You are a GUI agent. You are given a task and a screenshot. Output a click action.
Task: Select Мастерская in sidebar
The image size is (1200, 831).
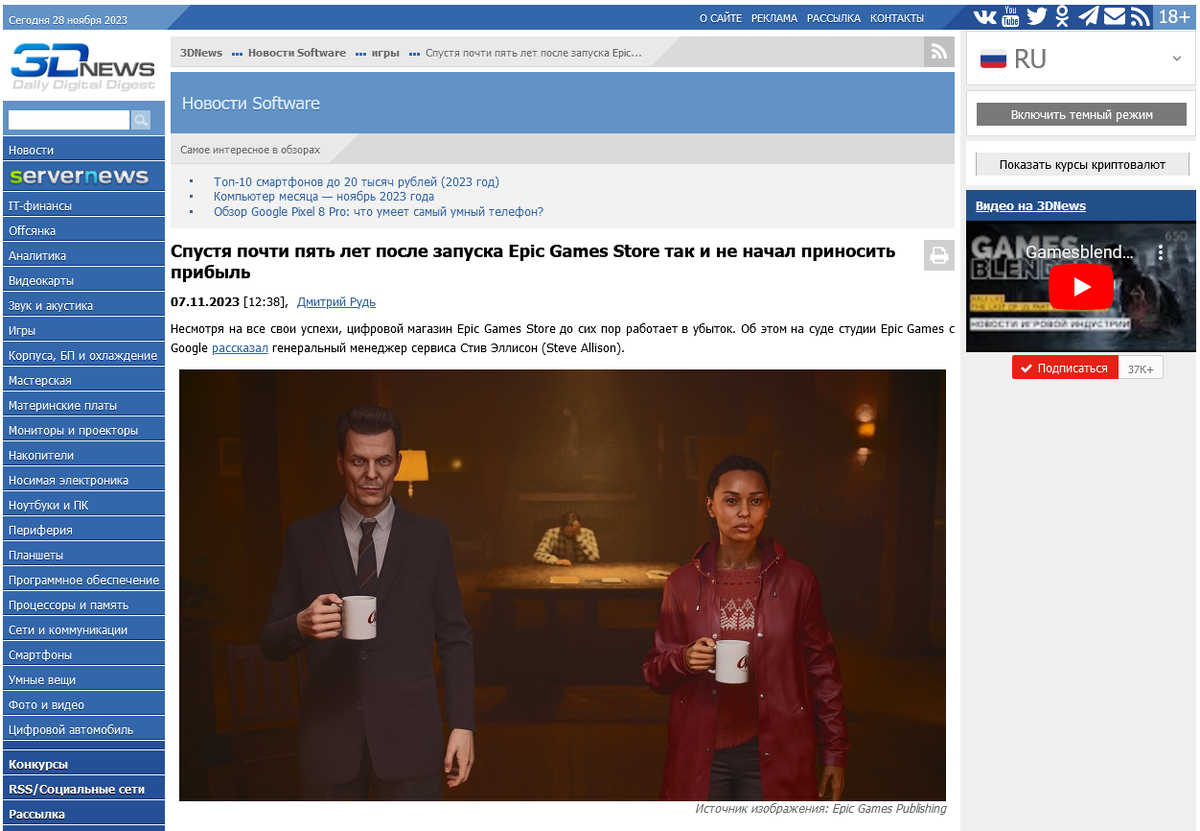click(x=83, y=380)
